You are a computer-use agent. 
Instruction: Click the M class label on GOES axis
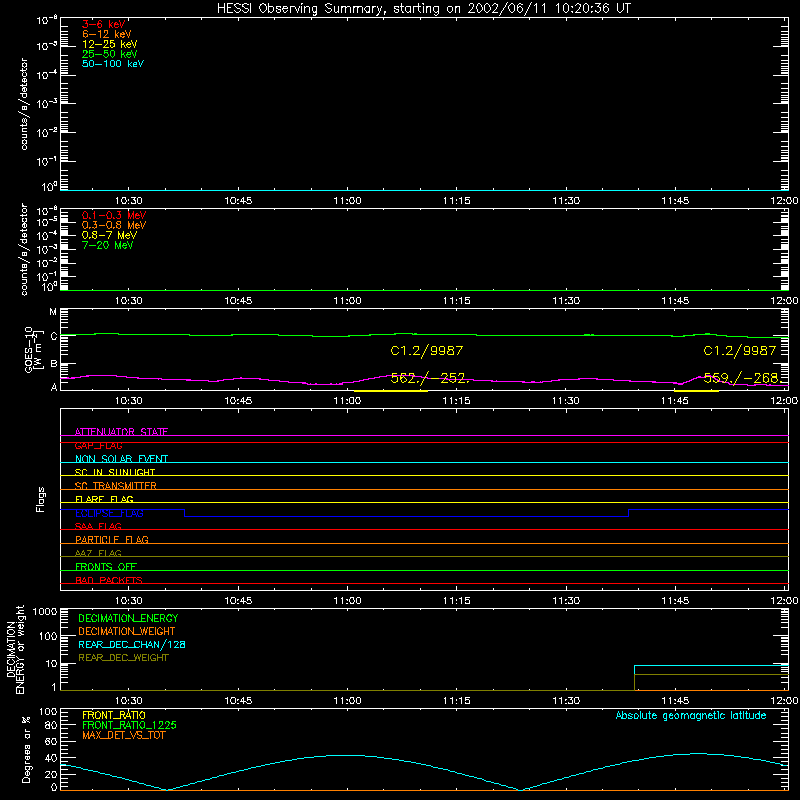[53, 312]
